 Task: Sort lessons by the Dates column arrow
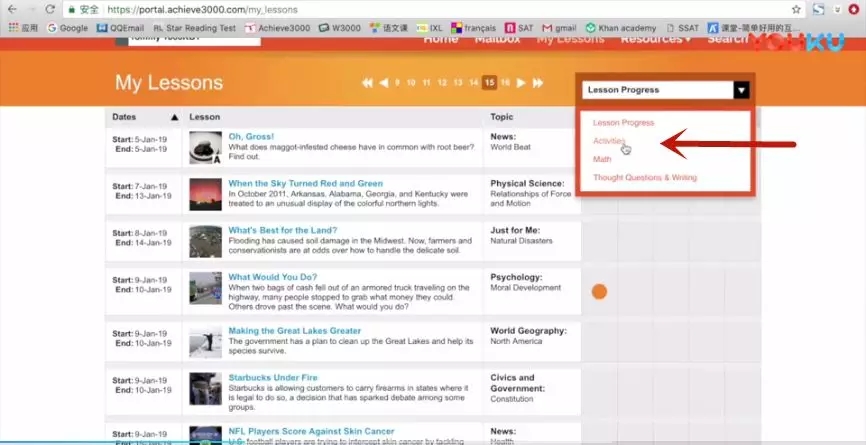click(175, 117)
